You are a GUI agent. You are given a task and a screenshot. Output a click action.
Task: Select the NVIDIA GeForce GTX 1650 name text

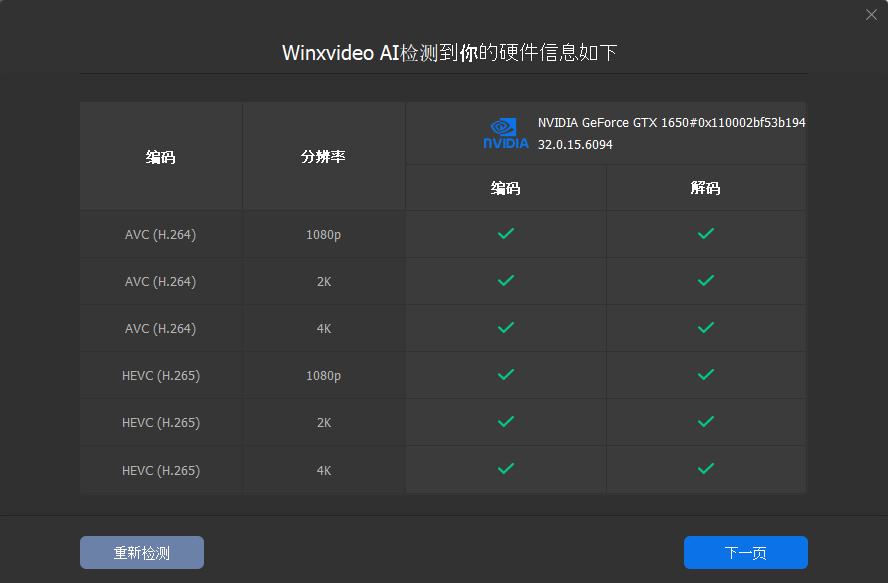[x=671, y=123]
